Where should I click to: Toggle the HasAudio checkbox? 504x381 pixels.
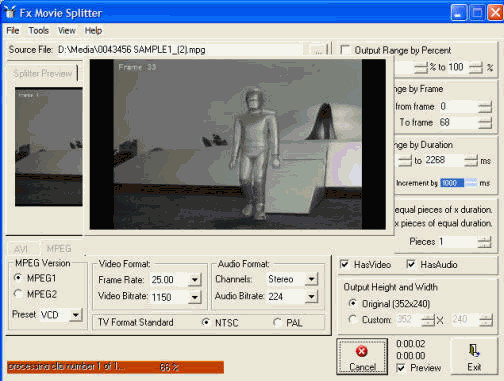[x=411, y=264]
